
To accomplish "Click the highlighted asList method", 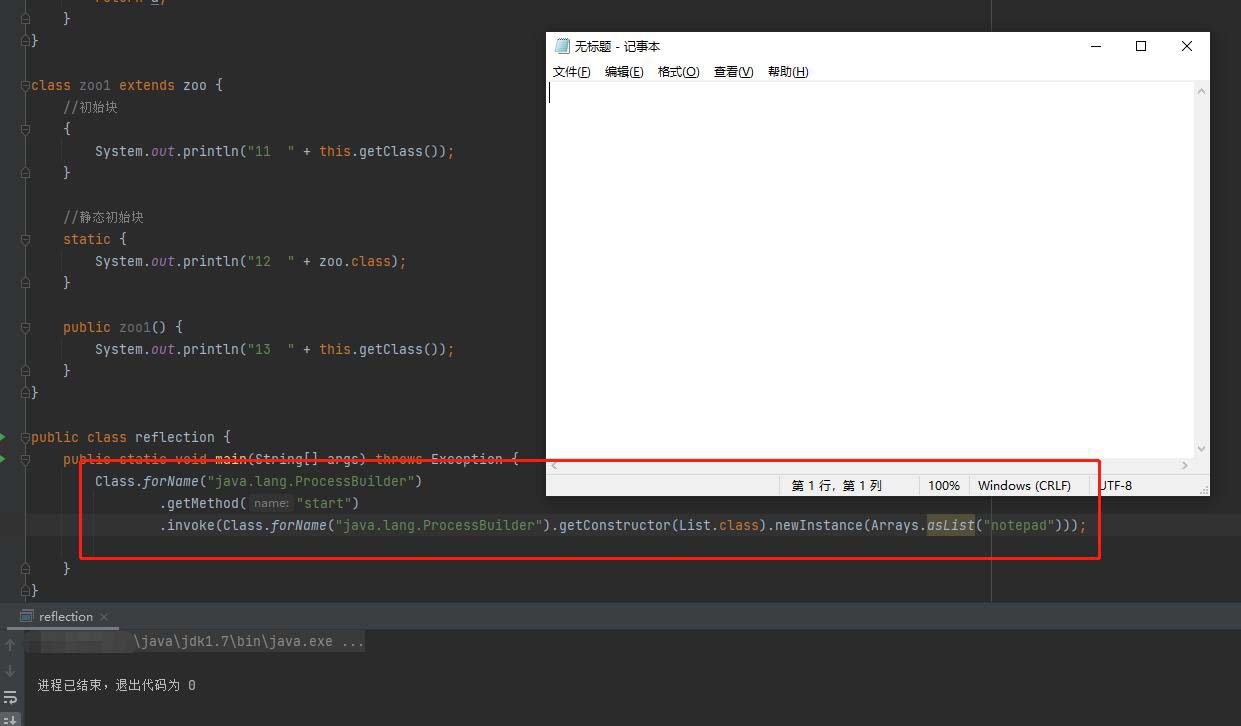I will [950, 525].
